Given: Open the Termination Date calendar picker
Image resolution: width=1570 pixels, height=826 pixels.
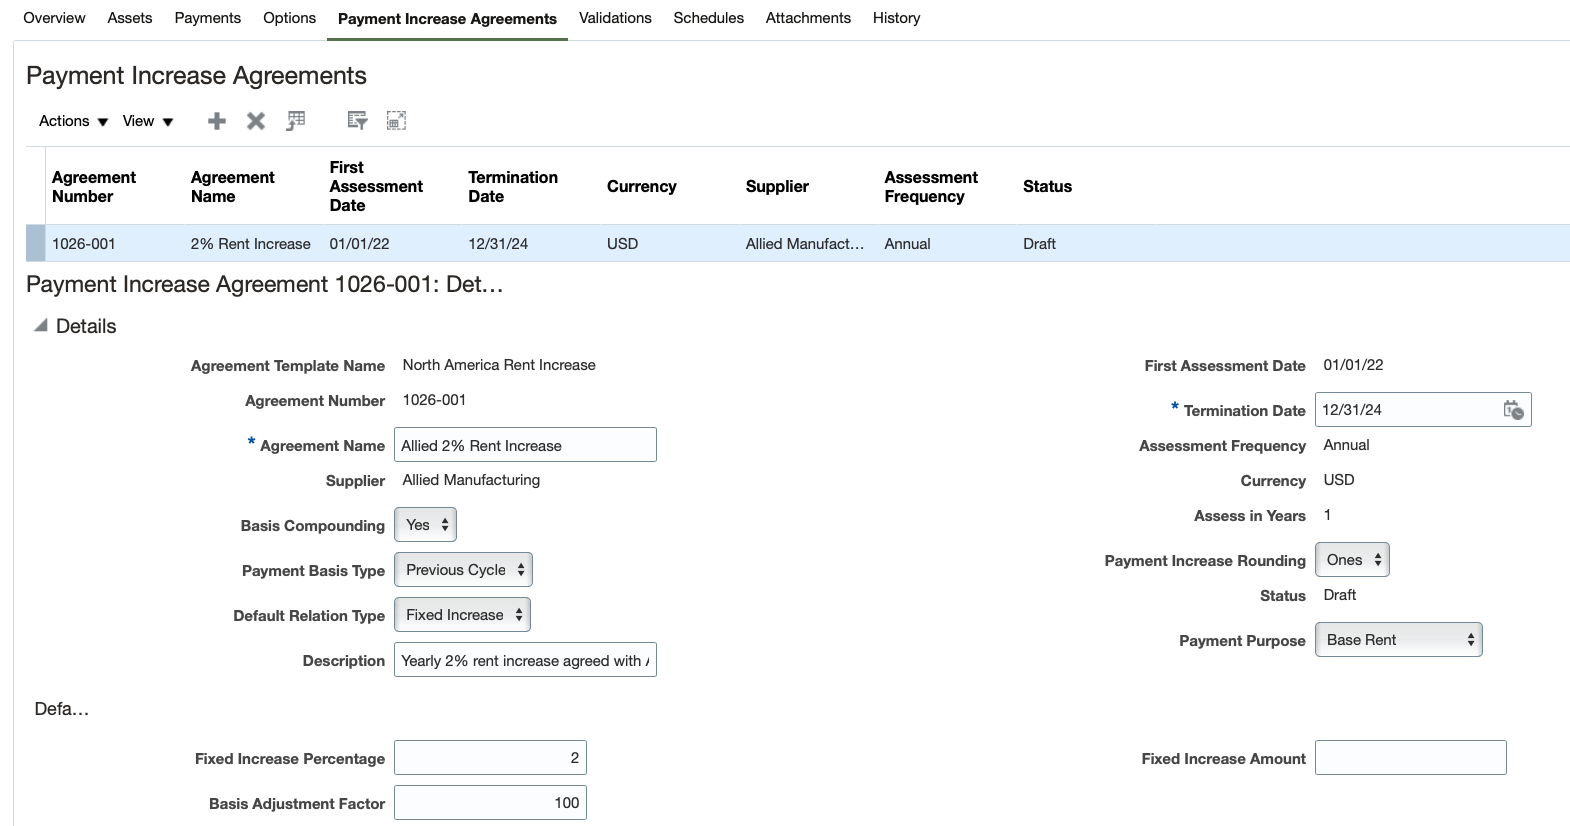Looking at the screenshot, I should [x=1513, y=410].
